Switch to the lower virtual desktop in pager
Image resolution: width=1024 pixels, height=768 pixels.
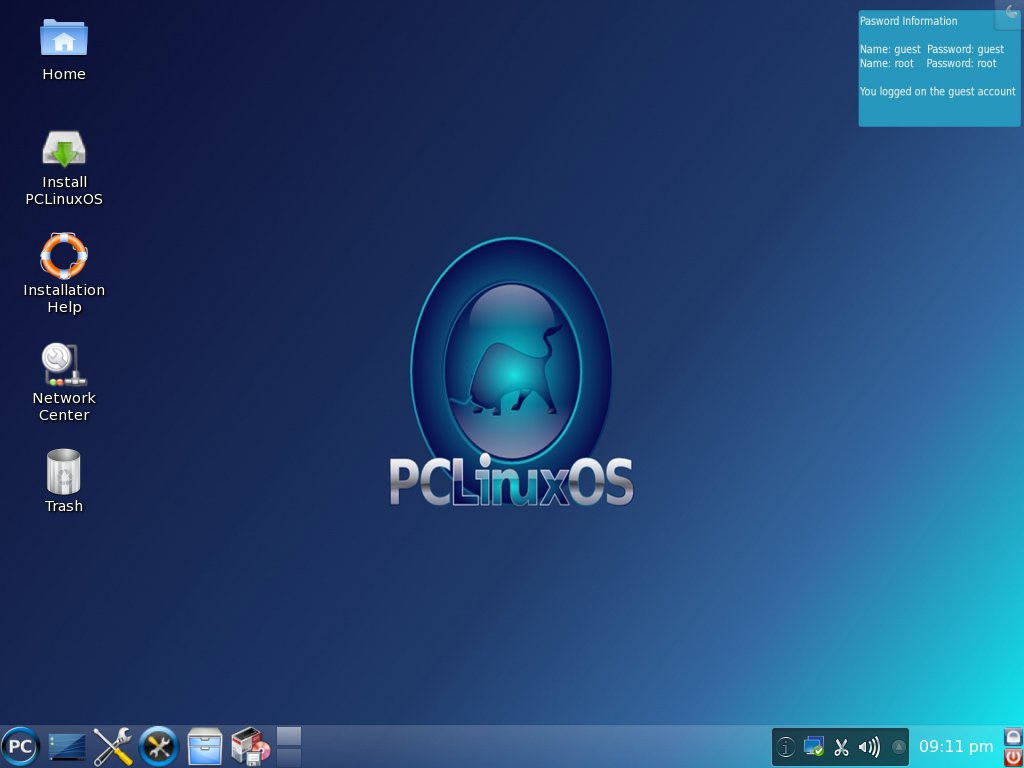click(x=289, y=758)
